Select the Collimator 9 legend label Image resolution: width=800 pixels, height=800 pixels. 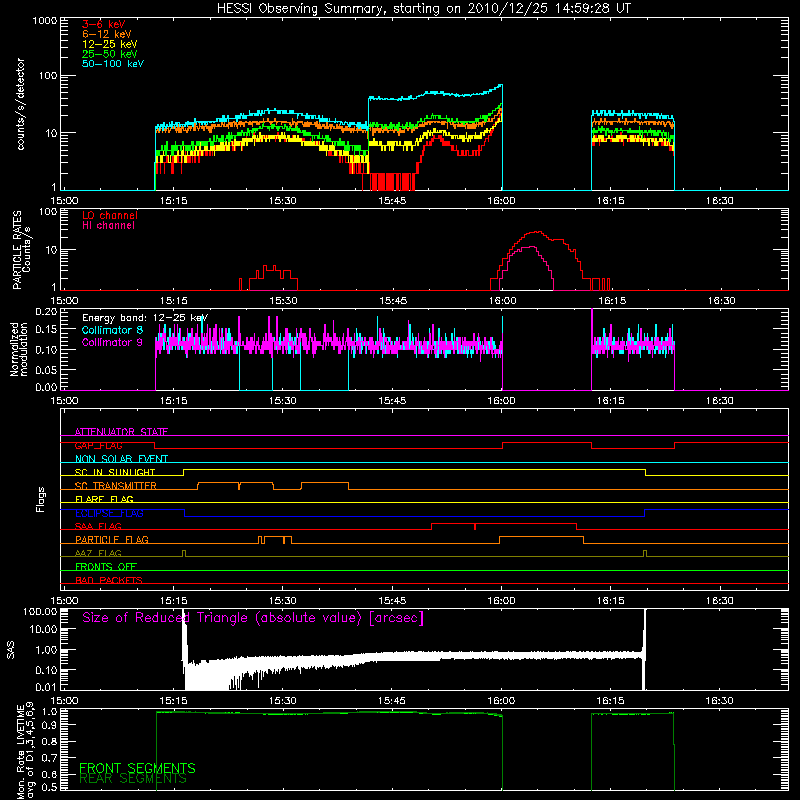112,342
